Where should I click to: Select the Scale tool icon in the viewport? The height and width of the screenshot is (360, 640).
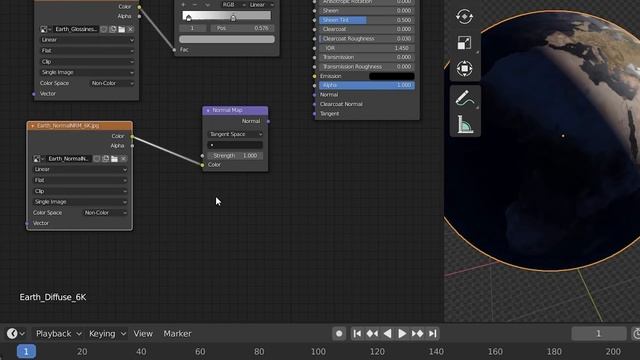464,43
